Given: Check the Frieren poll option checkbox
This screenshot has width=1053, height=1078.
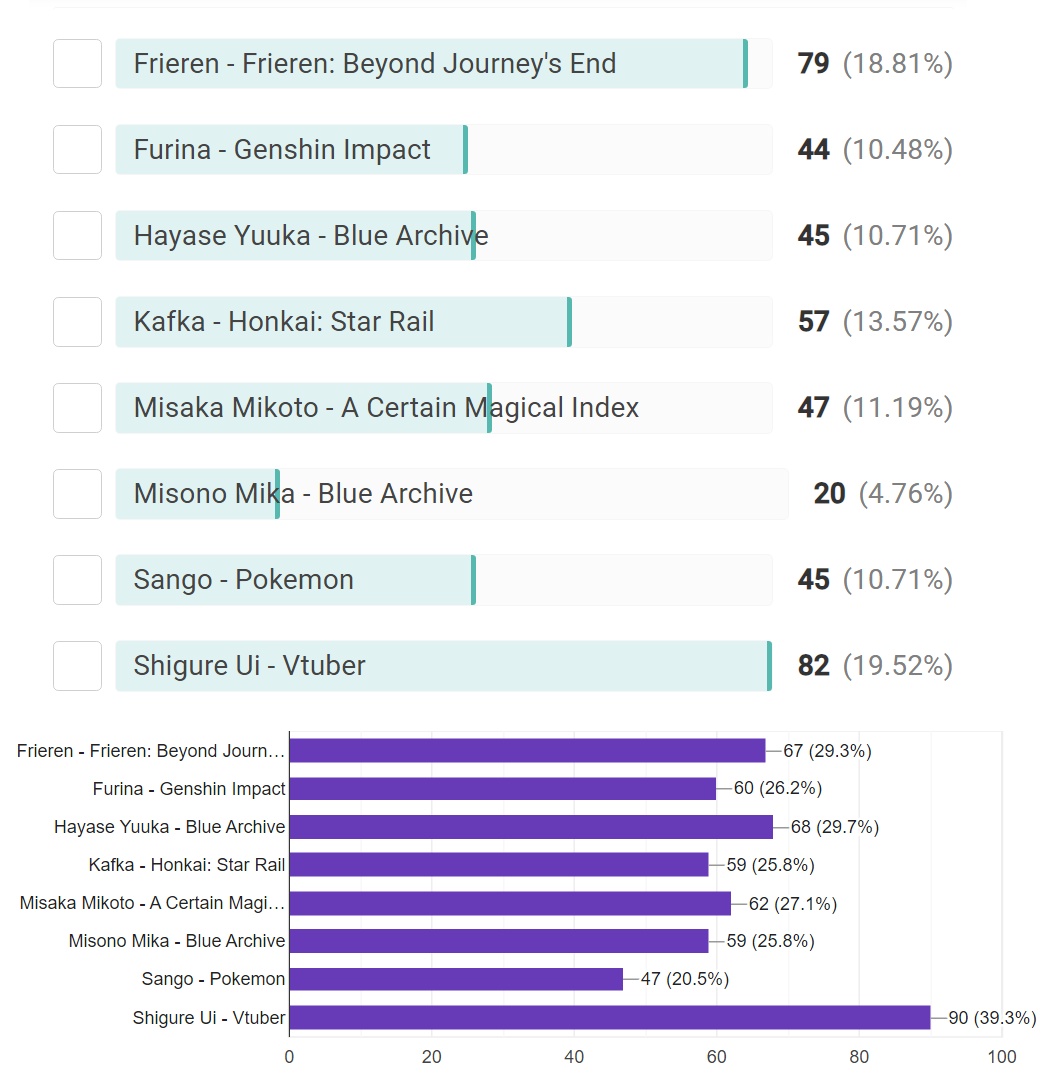Looking at the screenshot, I should click(77, 64).
